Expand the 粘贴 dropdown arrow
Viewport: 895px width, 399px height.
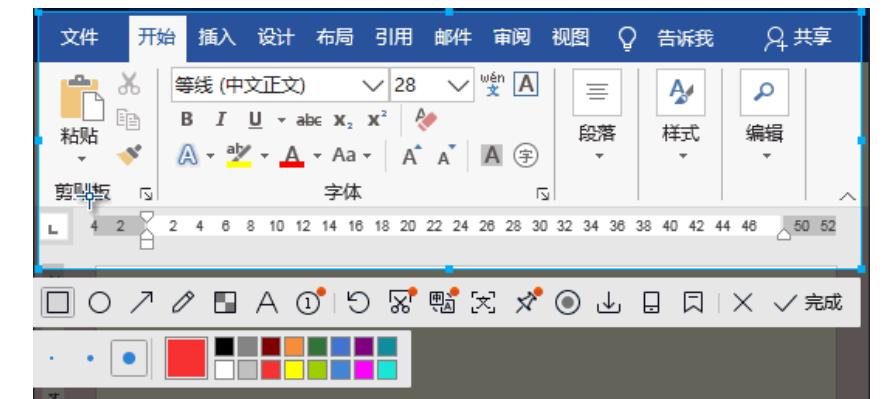(81, 159)
